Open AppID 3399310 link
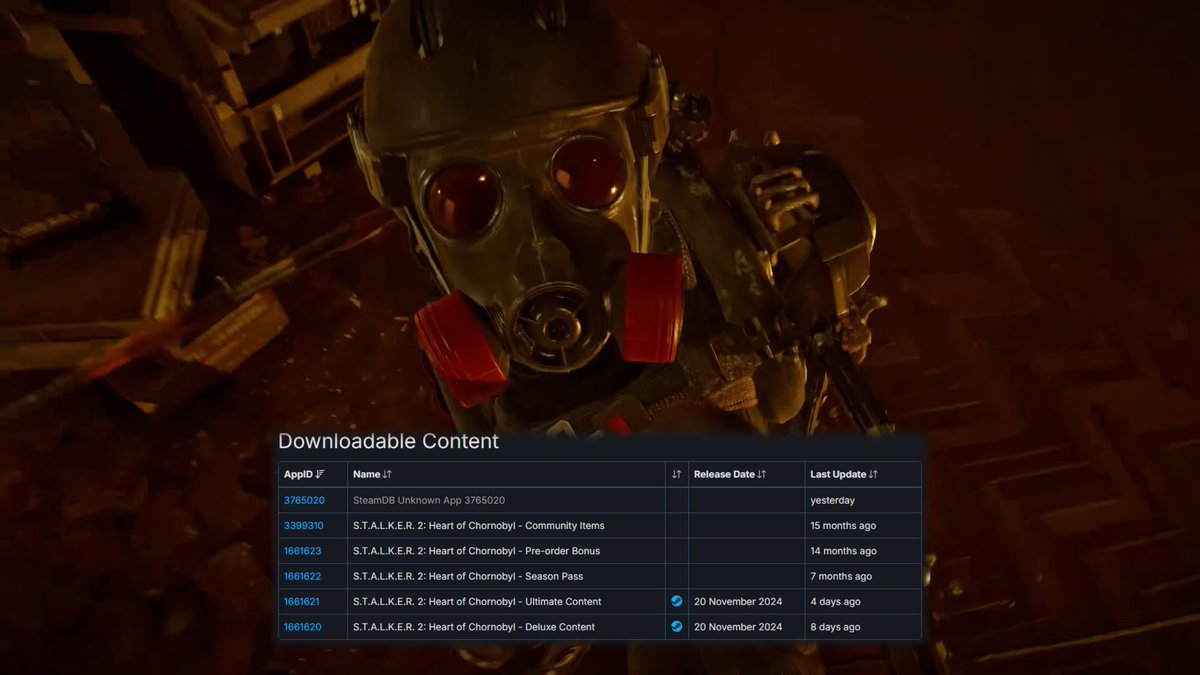Viewport: 1200px width, 675px height. pos(304,525)
